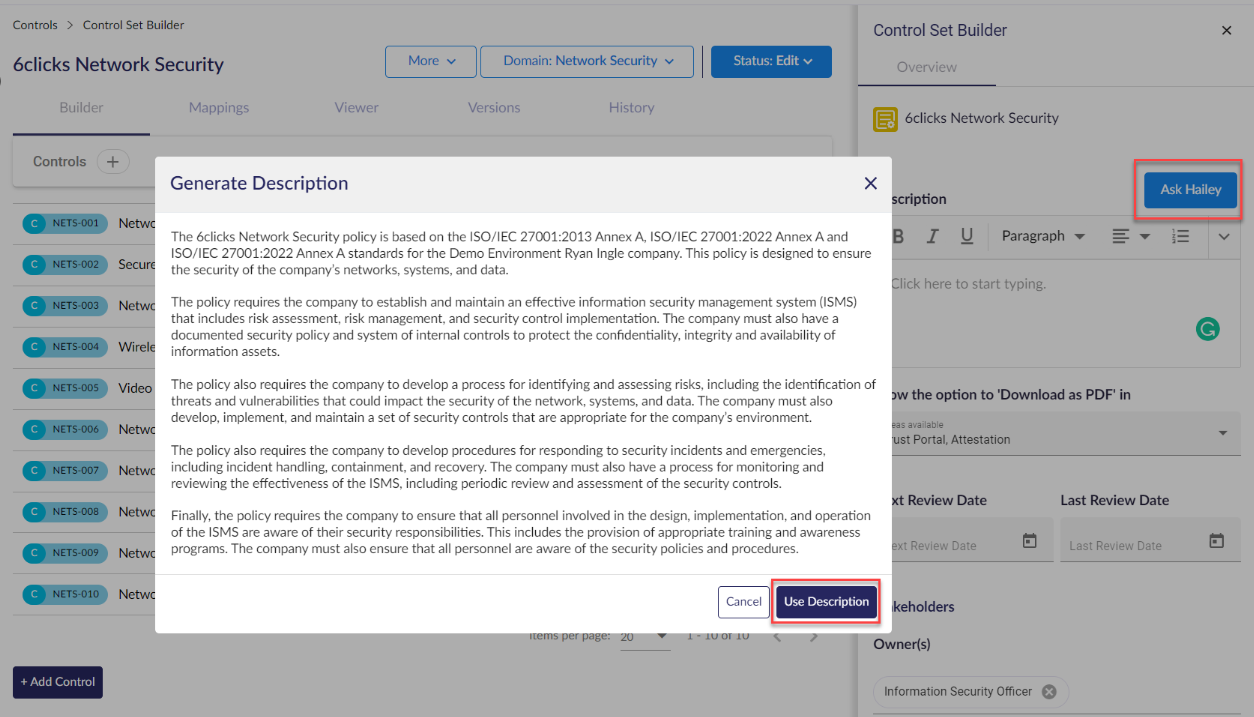
Task: Open the Status: Edit dropdown
Action: click(773, 61)
